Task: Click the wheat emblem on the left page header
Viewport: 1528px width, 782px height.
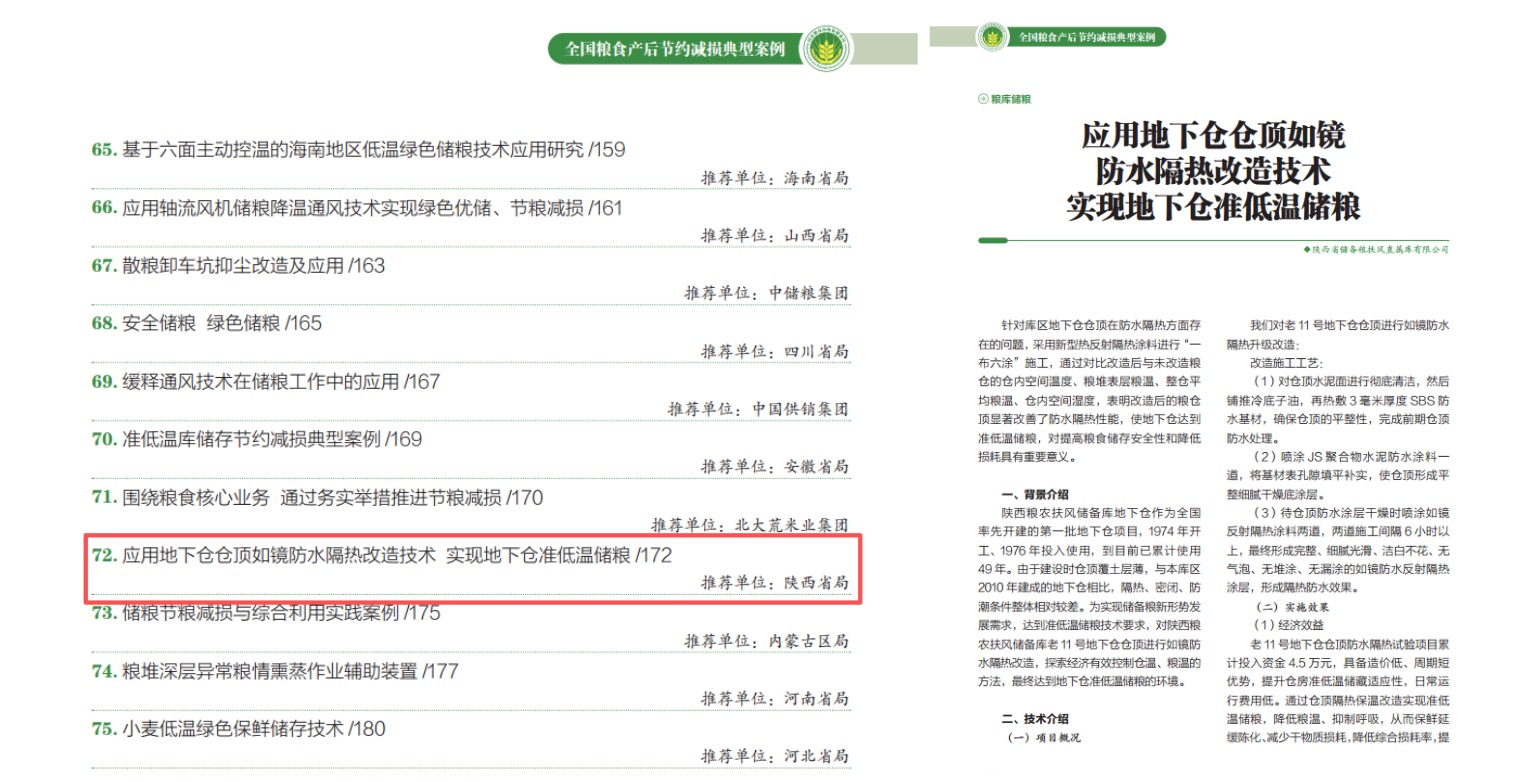Action: 826,46
